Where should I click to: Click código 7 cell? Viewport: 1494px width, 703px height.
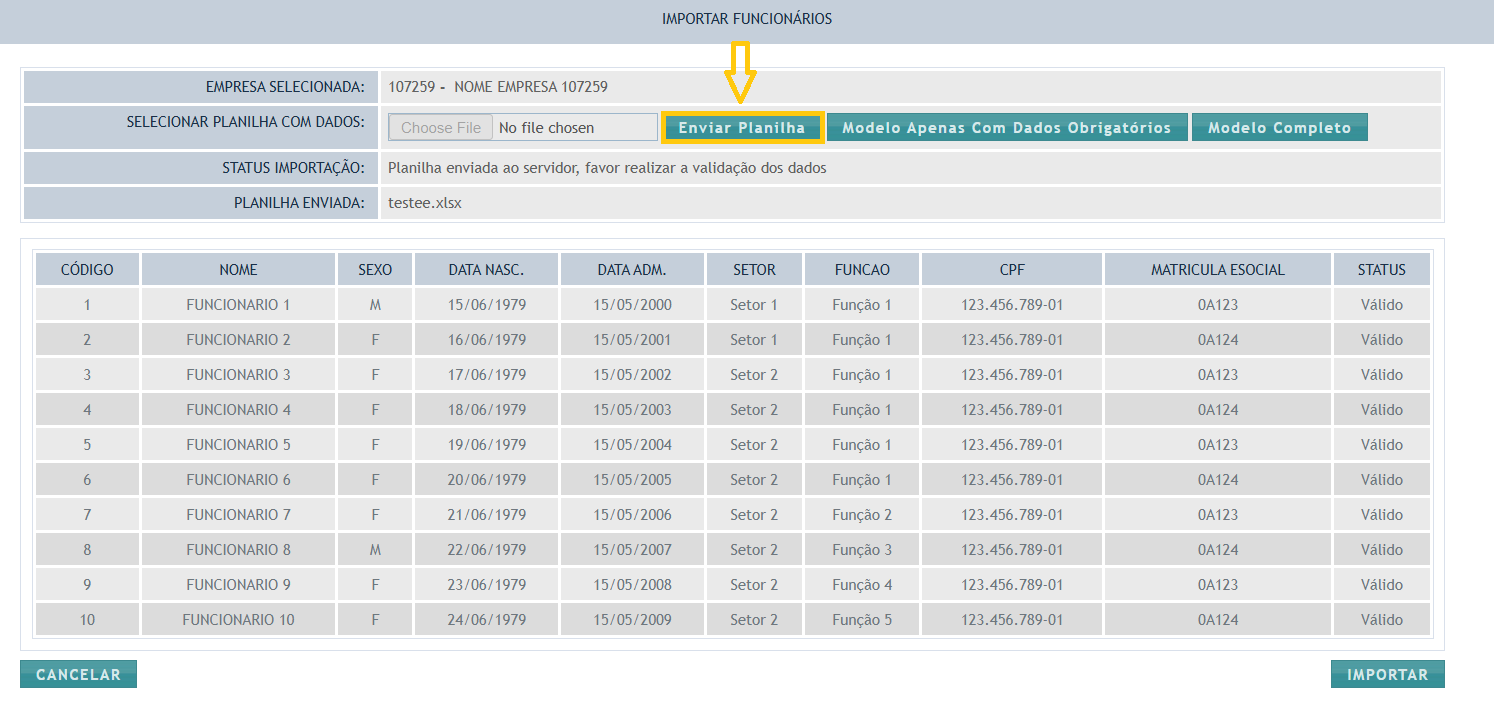point(87,515)
